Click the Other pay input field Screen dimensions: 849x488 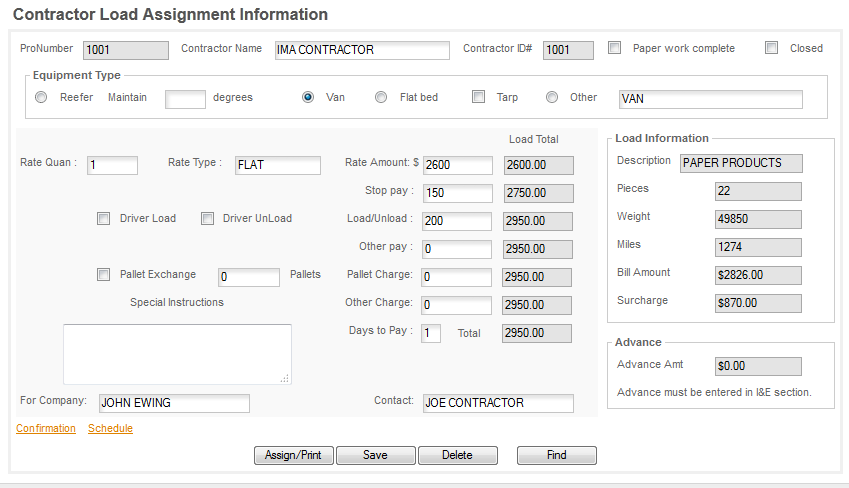[x=457, y=249]
